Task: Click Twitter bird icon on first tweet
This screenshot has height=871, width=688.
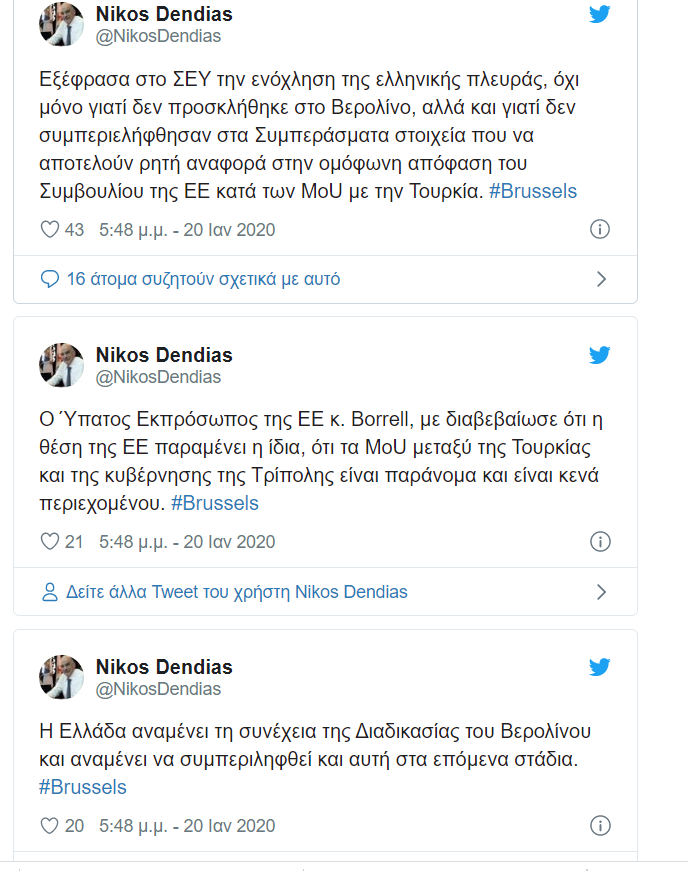Action: 600,14
